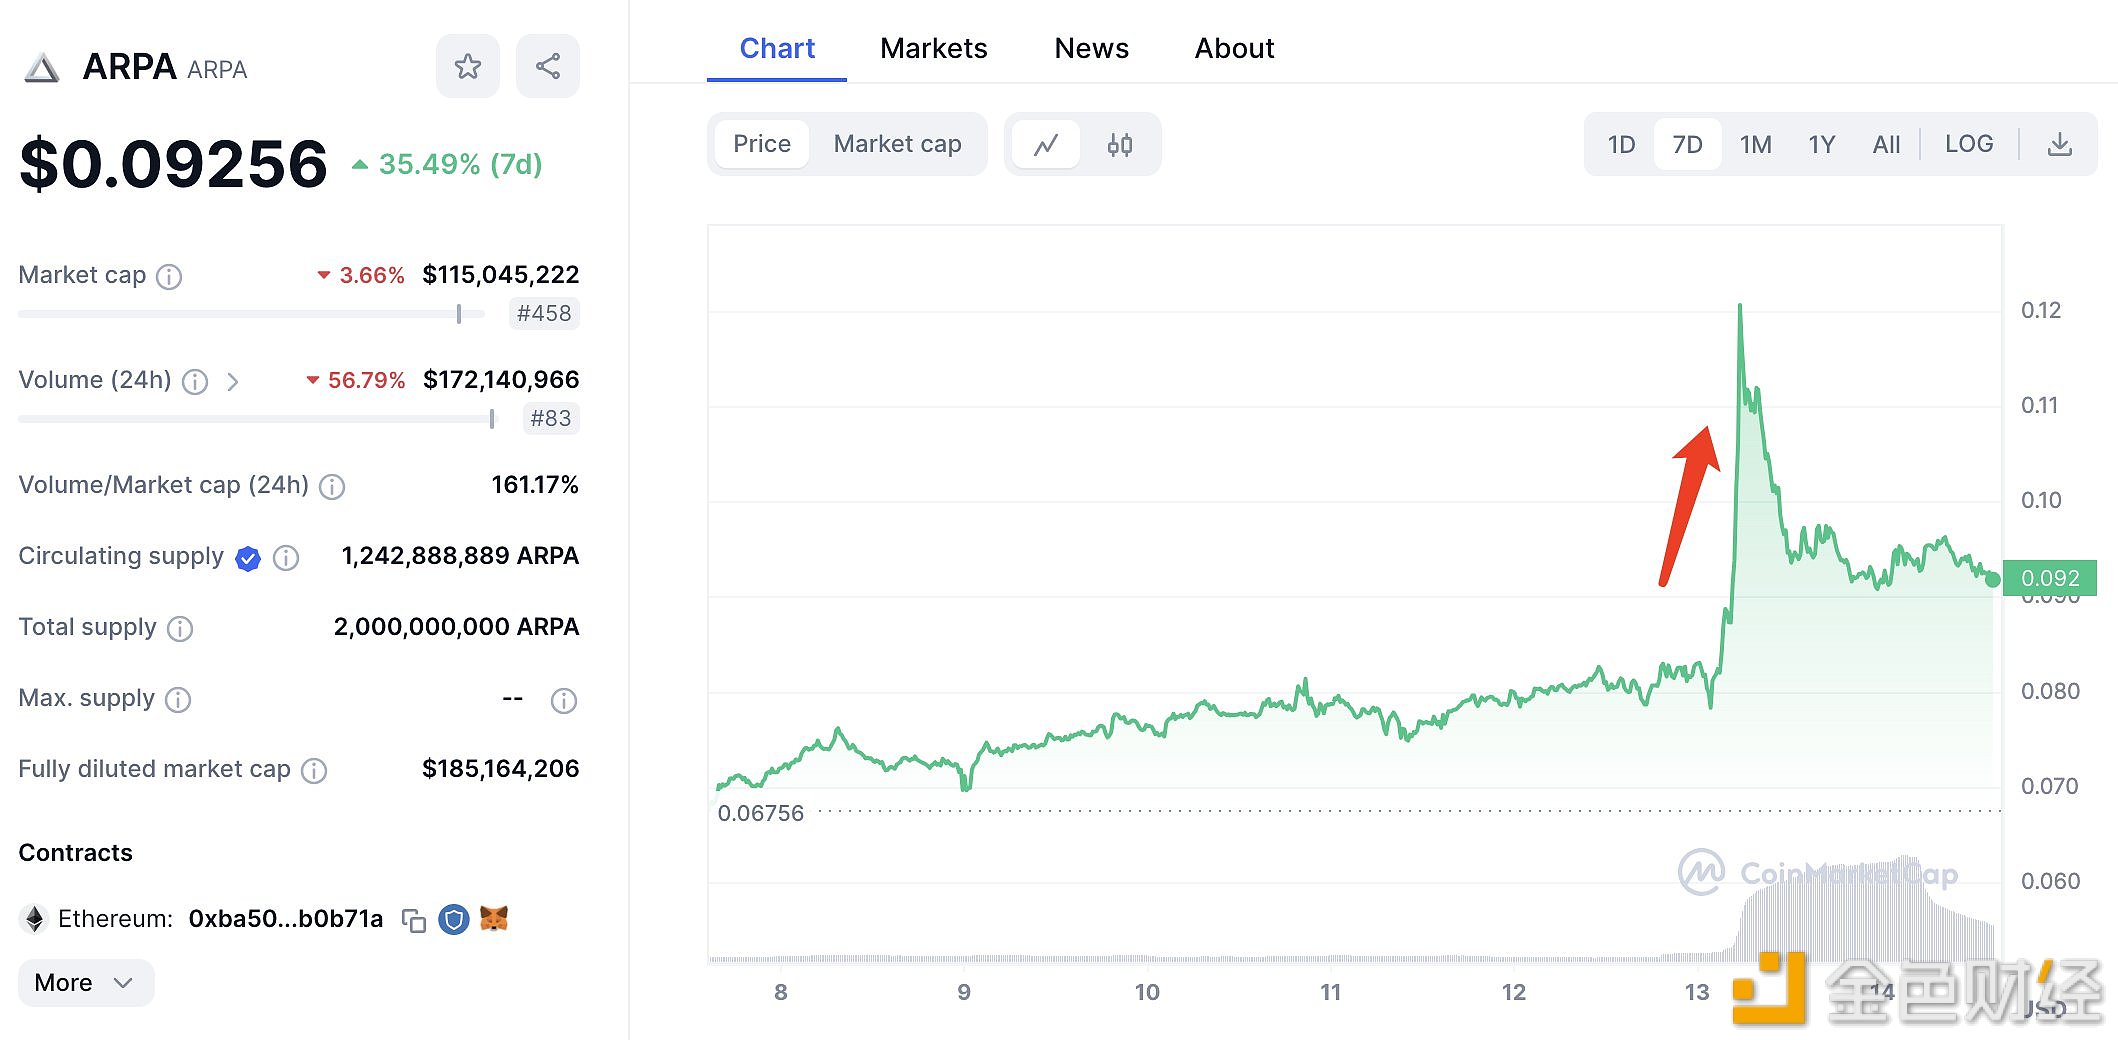Screen dimensions: 2118x1040
Task: Open Total supply info icon
Action: [180, 628]
